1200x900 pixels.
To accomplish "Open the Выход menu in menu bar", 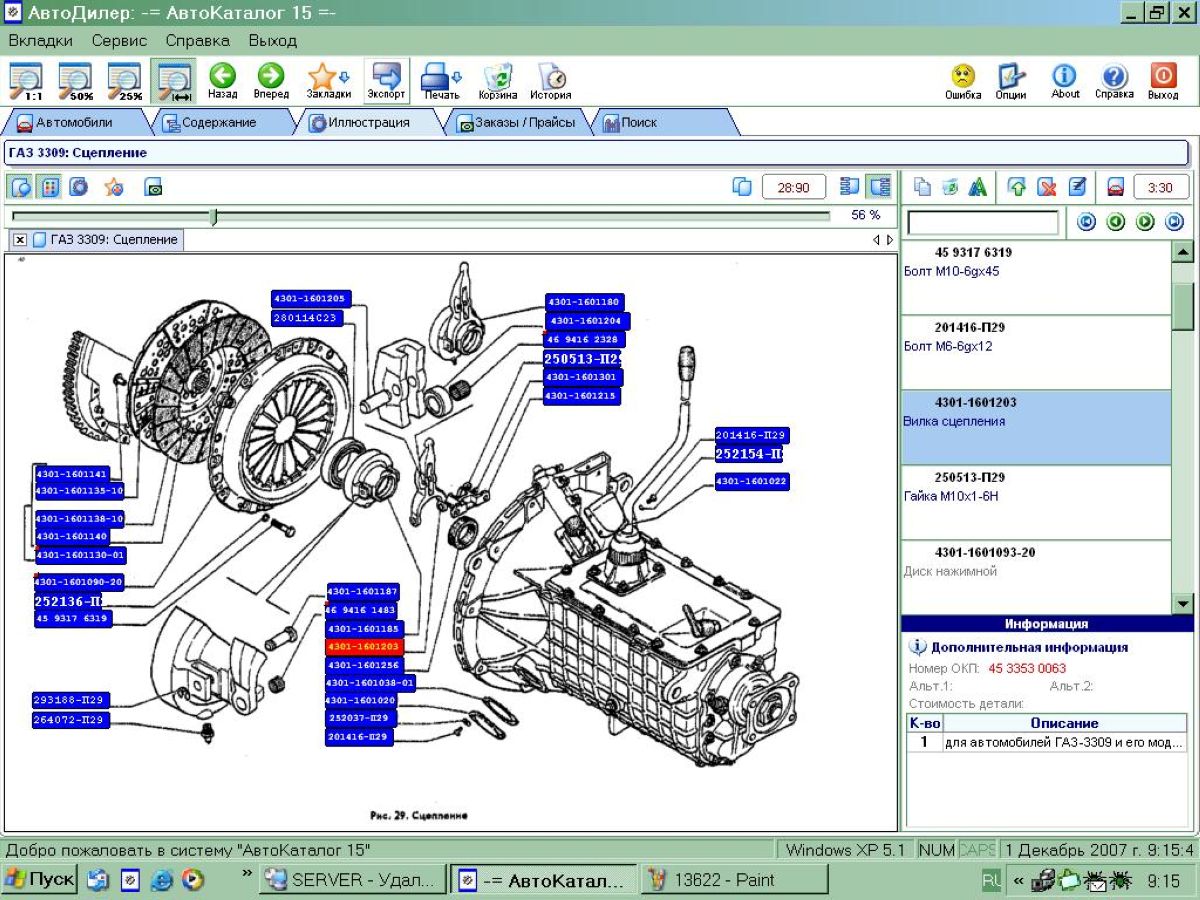I will pos(273,41).
